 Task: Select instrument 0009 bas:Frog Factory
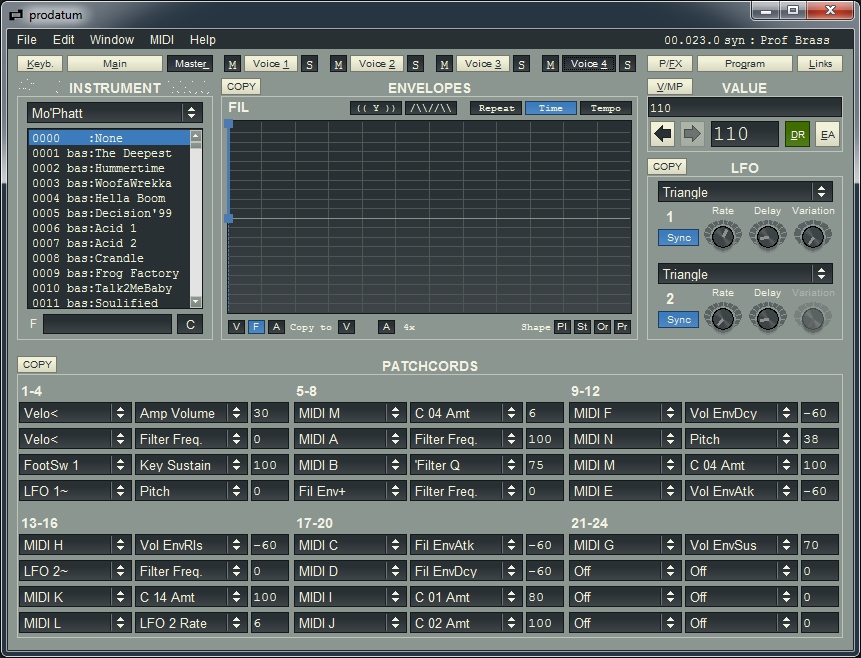coord(110,273)
